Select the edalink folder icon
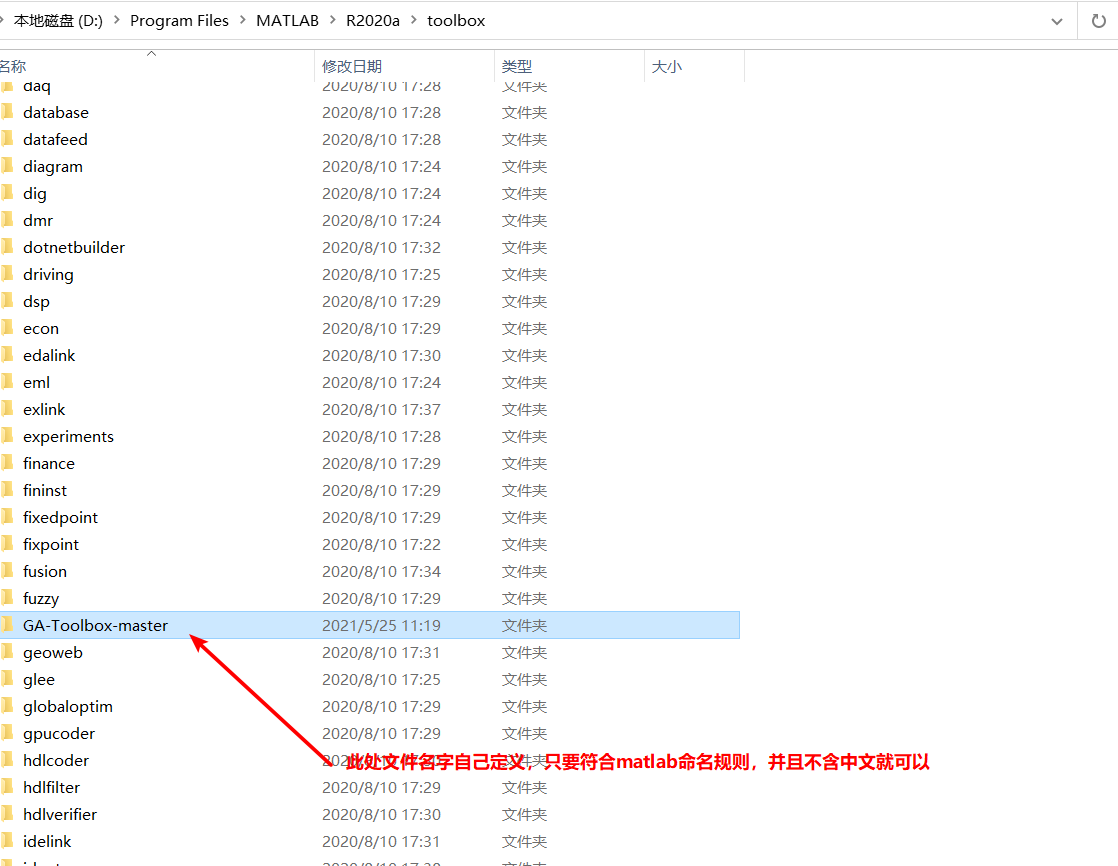Image resolution: width=1118 pixels, height=866 pixels. coord(7,355)
